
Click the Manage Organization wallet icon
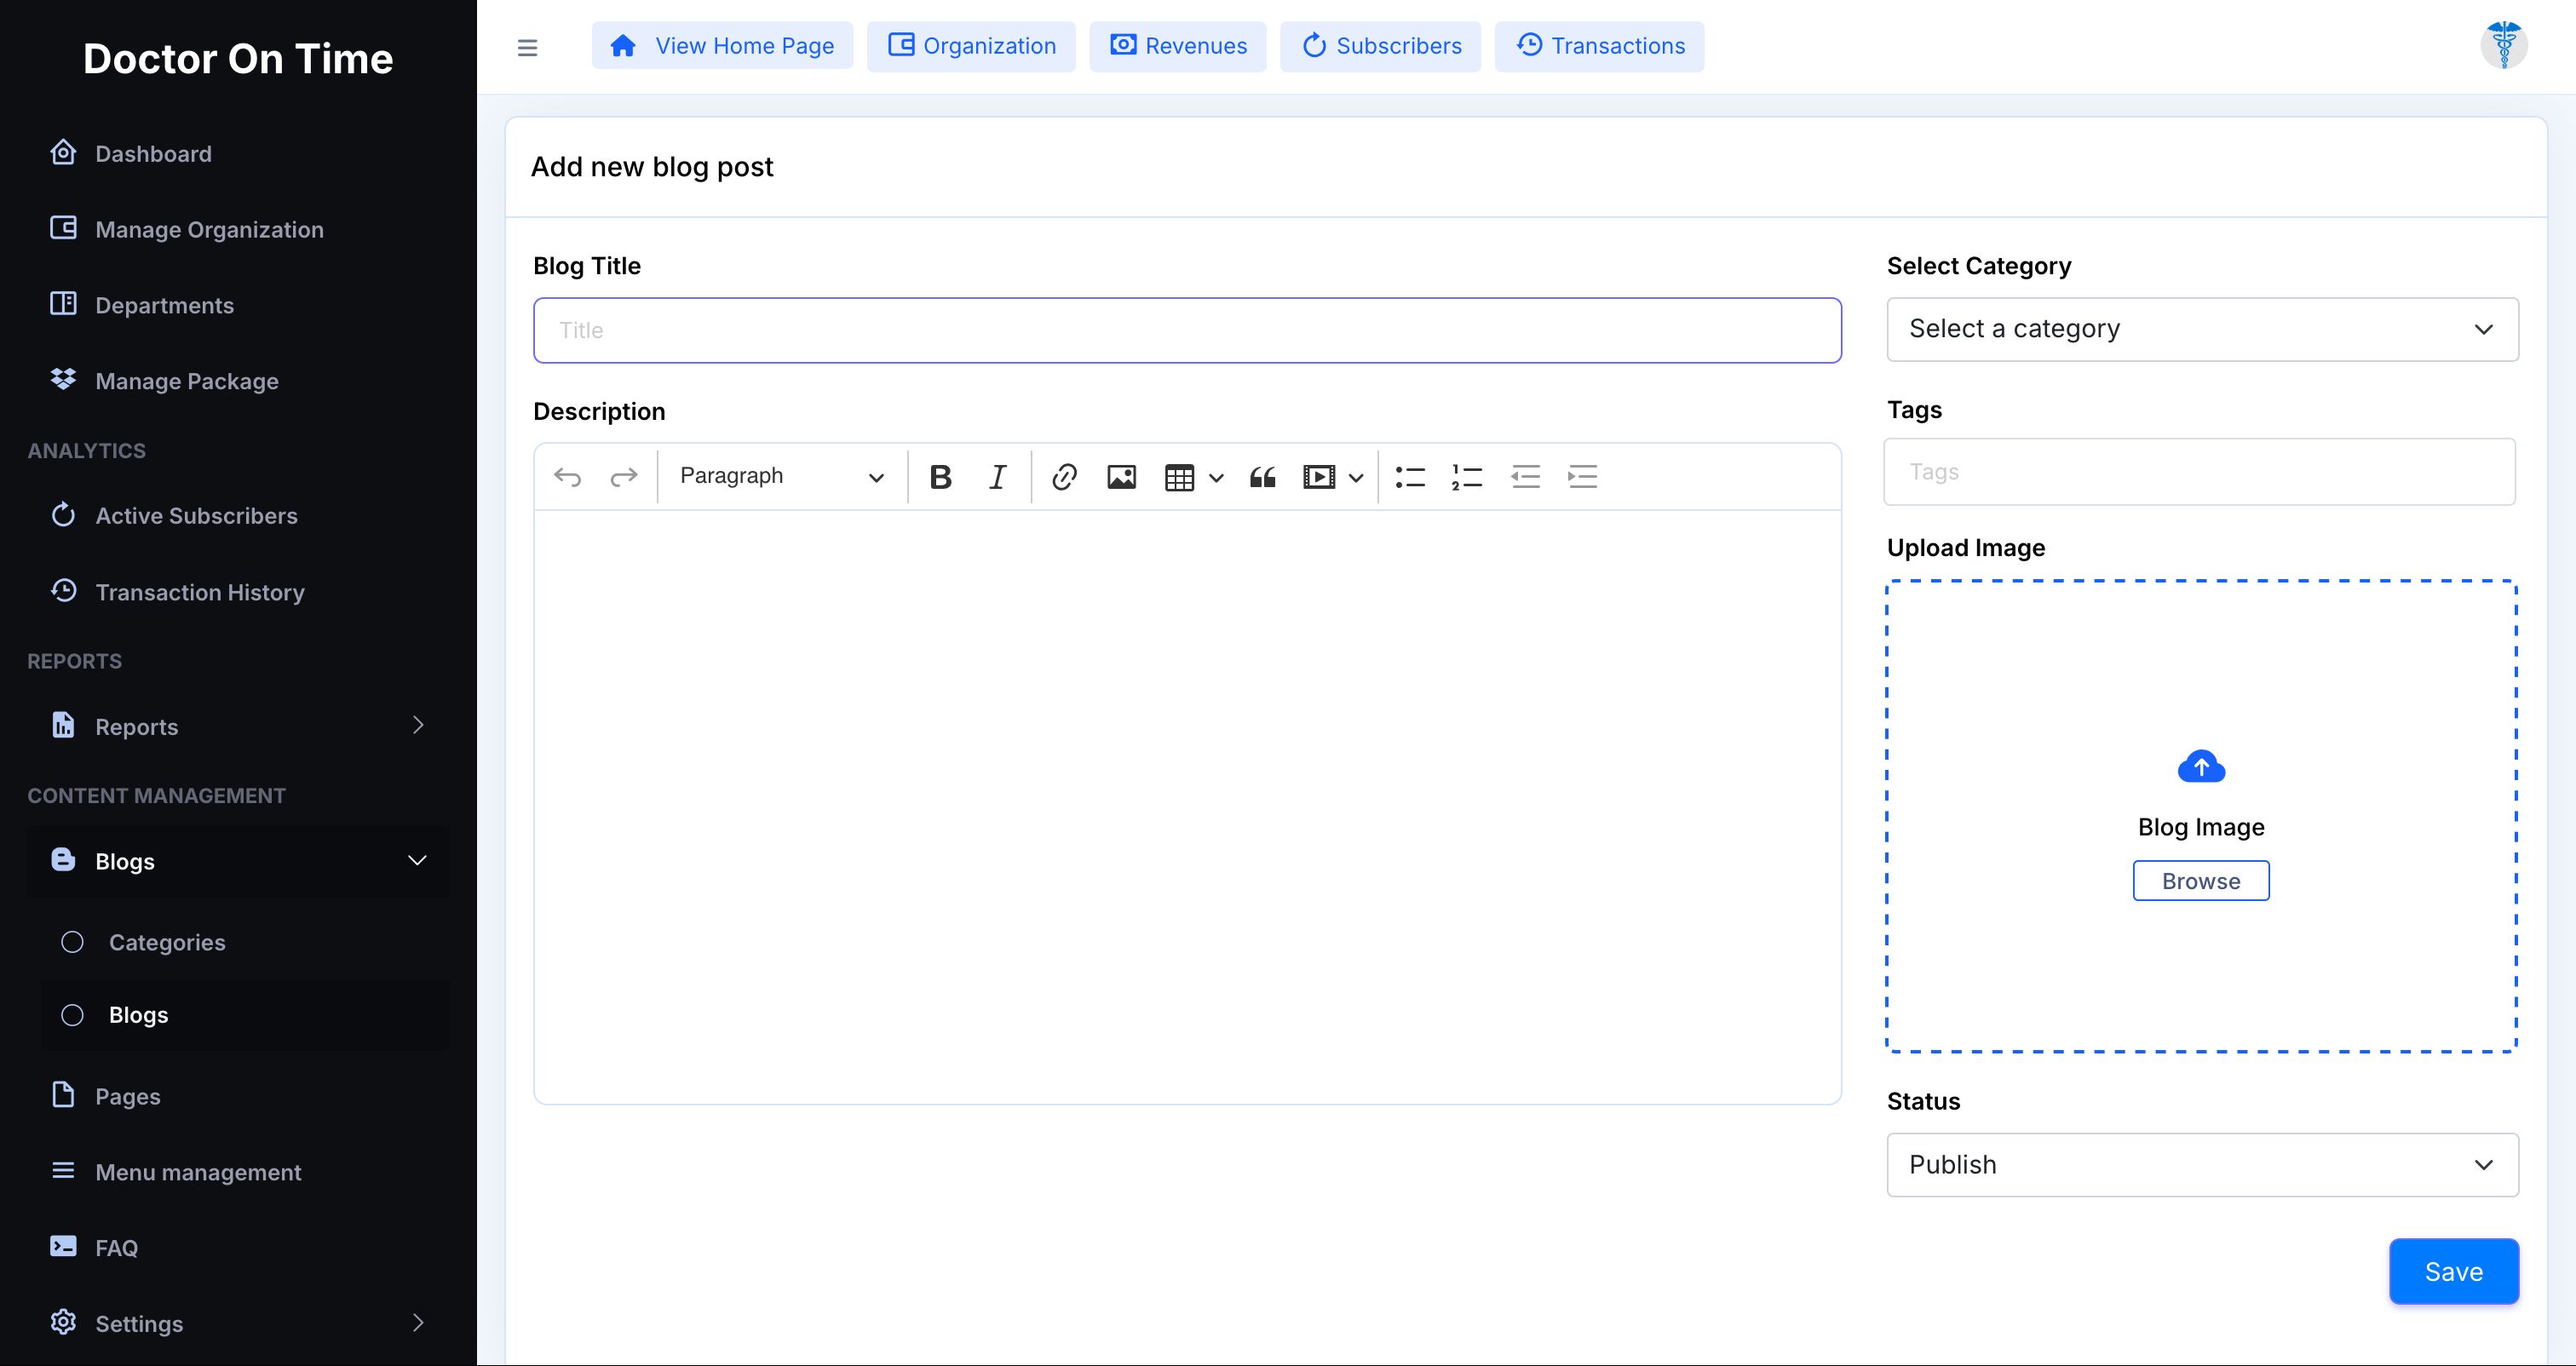pyautogui.click(x=63, y=228)
